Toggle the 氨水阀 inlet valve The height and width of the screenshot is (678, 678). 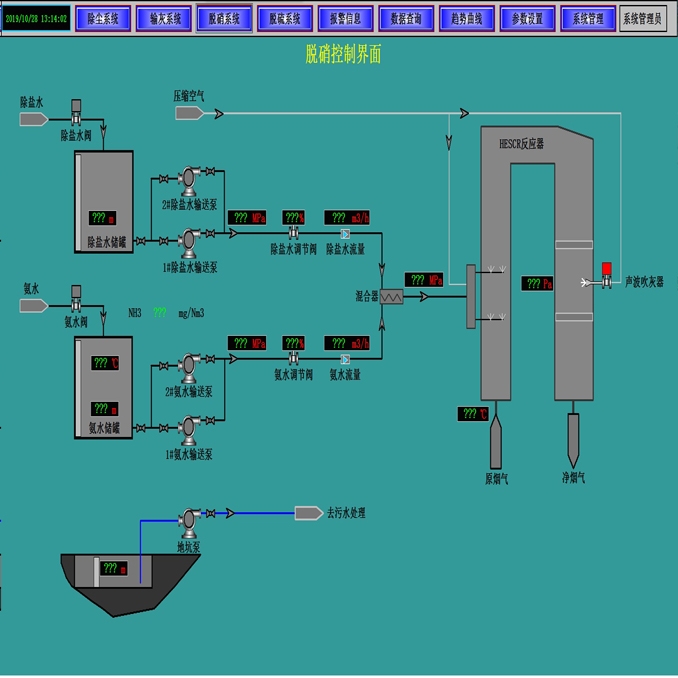point(76,298)
